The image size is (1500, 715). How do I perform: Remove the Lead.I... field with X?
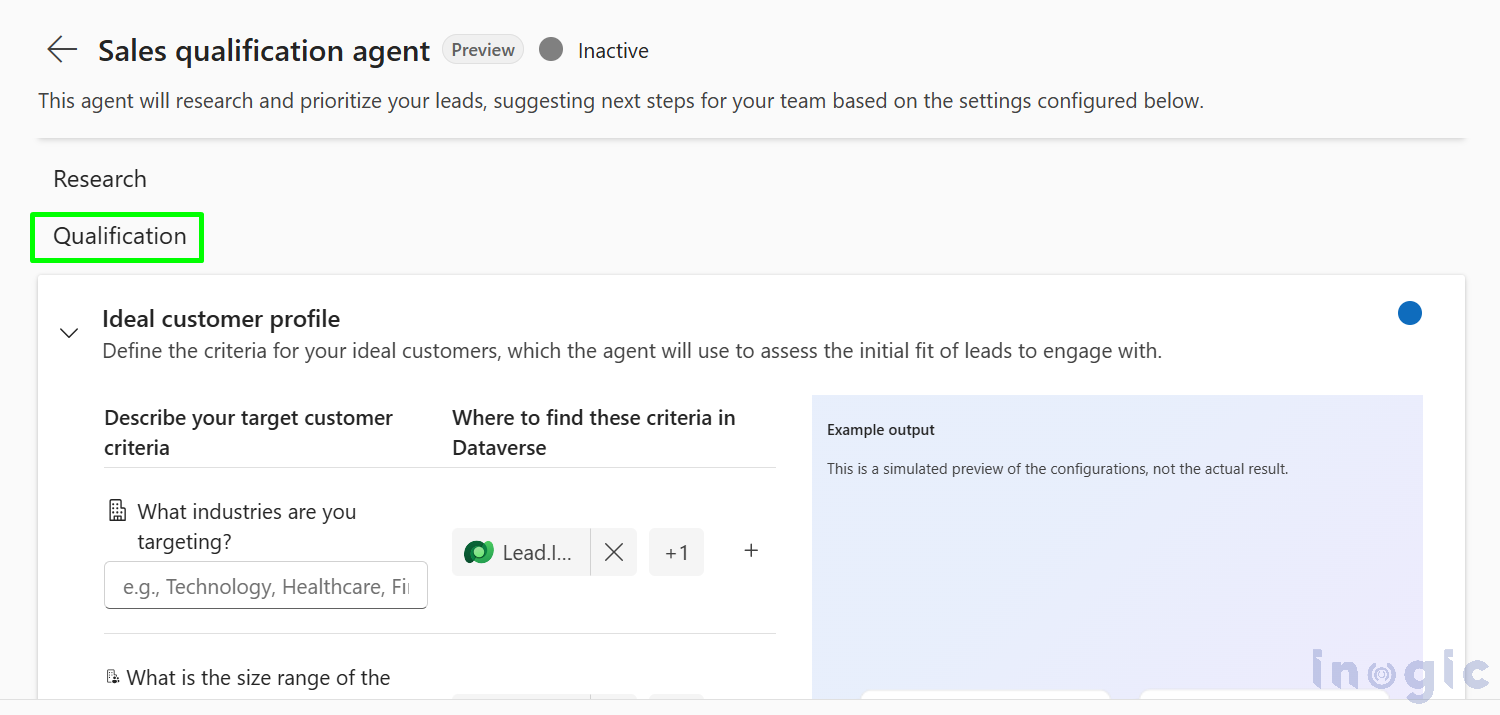[614, 552]
